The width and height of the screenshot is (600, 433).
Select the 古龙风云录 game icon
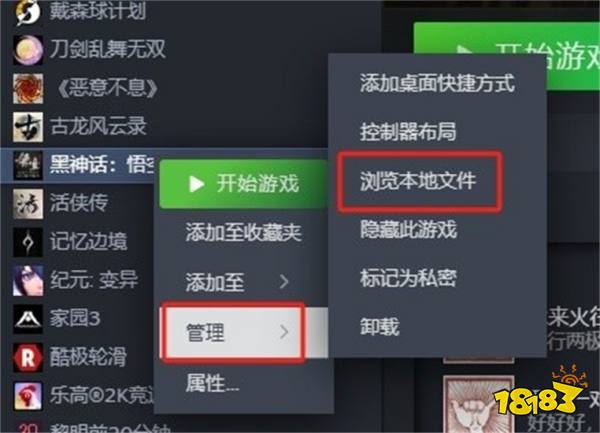(x=28, y=127)
